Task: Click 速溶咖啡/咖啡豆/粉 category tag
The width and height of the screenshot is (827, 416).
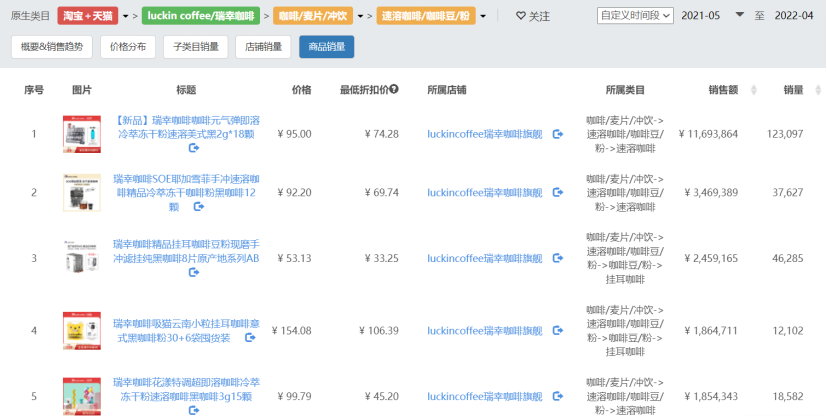Action: (x=426, y=16)
